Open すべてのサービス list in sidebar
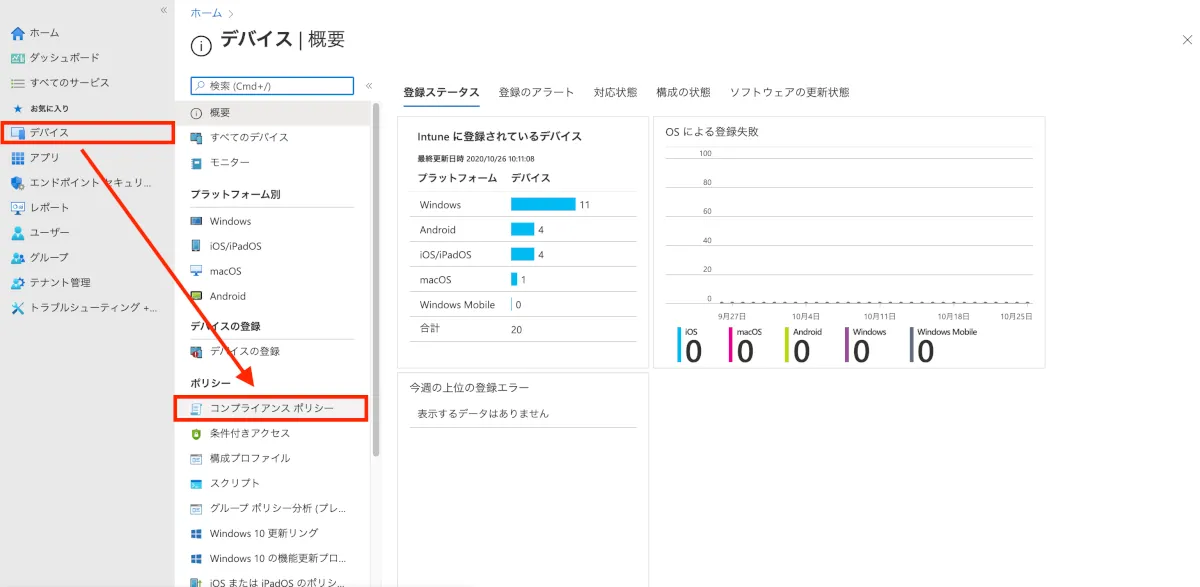Viewport: 1200px width, 587px height. click(69, 83)
